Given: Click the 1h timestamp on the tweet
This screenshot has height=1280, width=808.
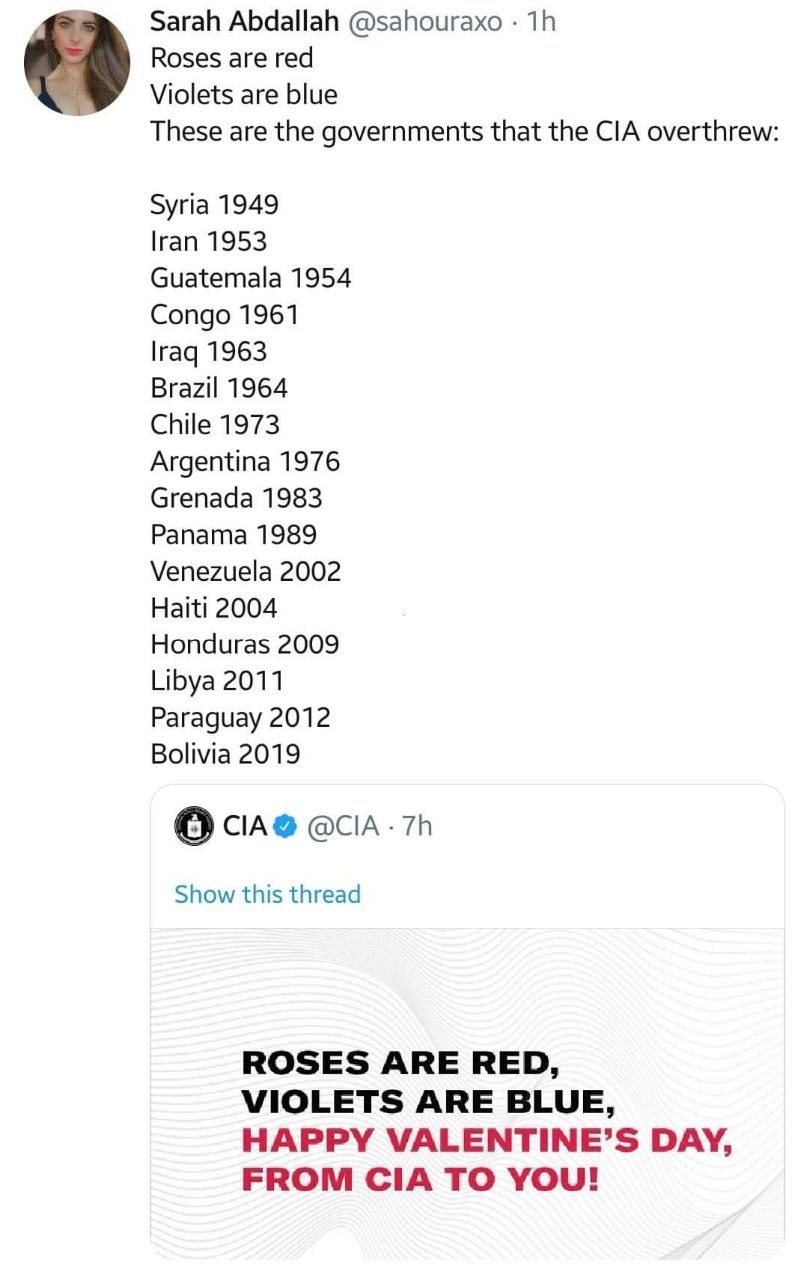Looking at the screenshot, I should 541,22.
